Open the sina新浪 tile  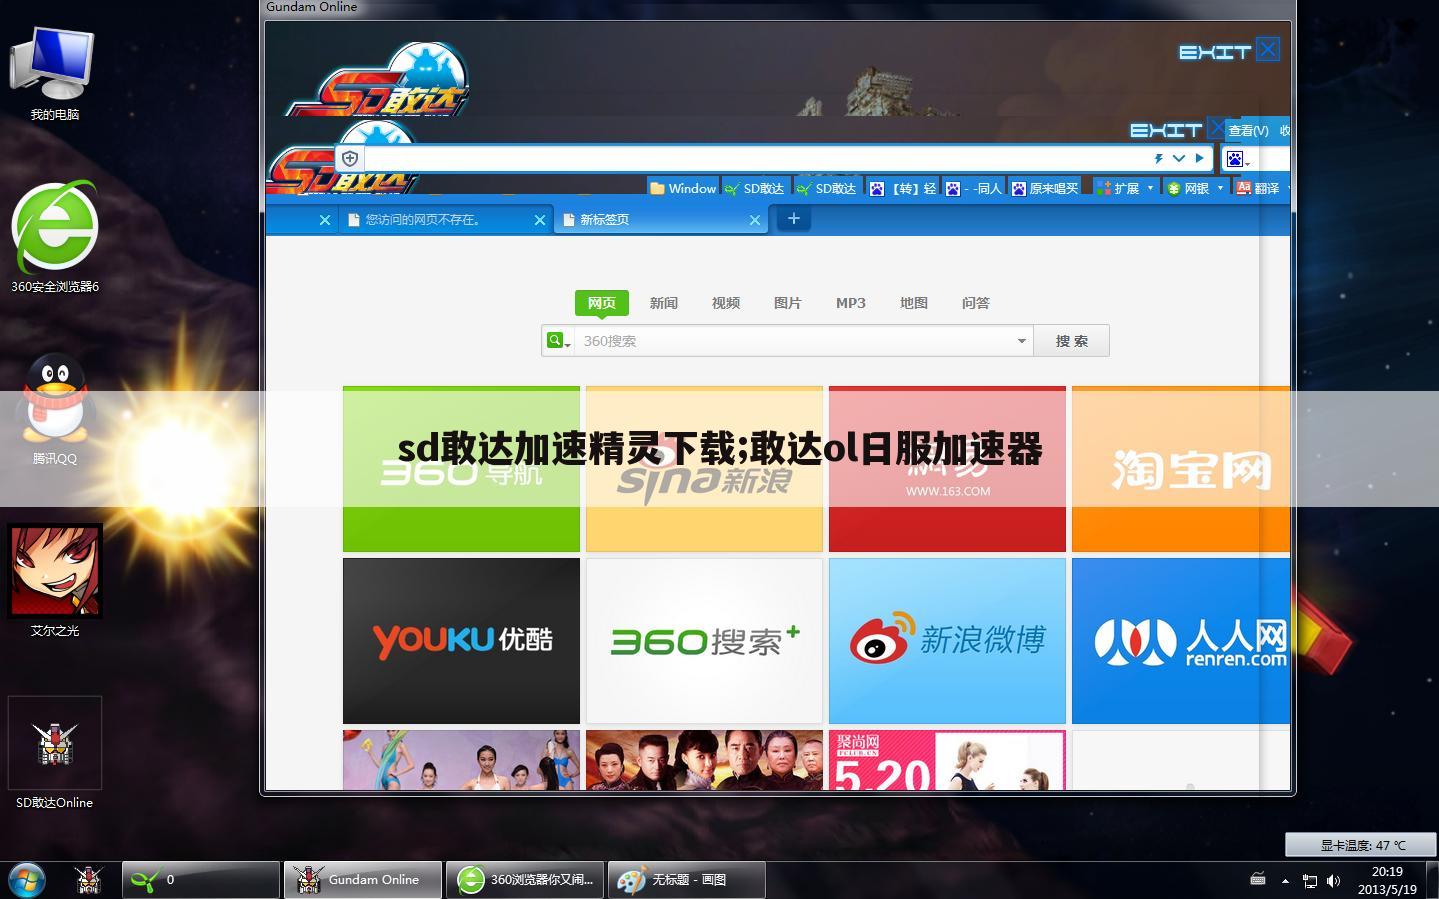click(x=704, y=469)
